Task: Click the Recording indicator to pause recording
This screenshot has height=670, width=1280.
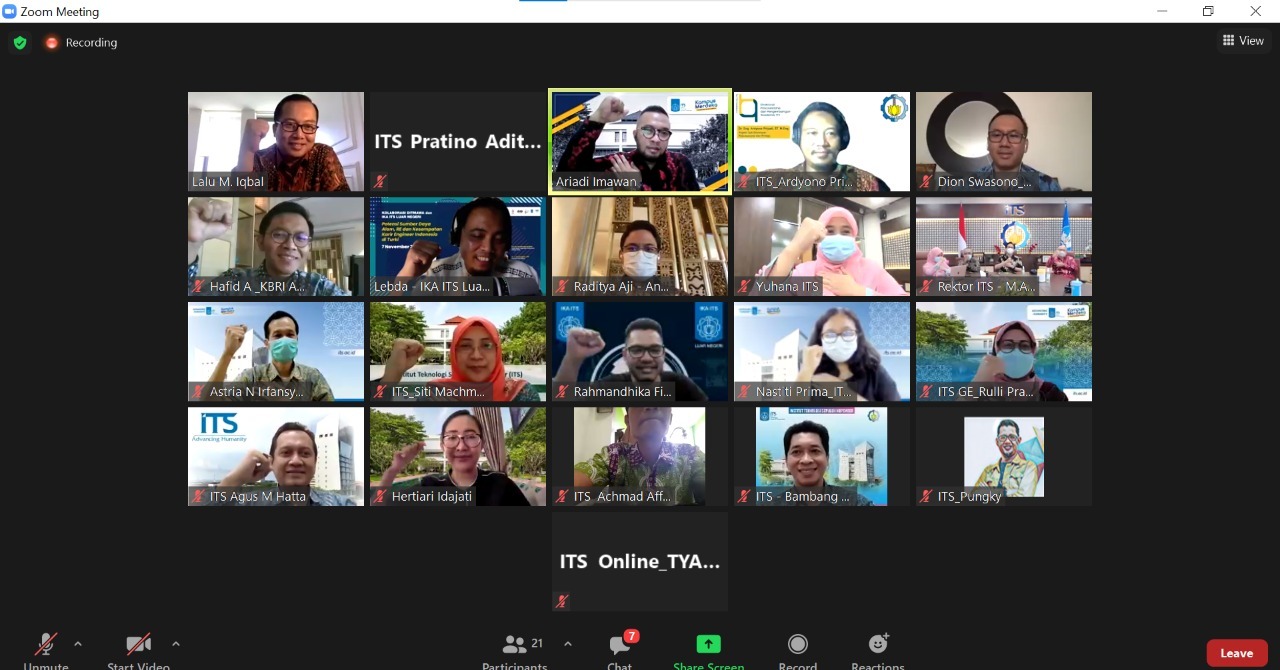Action: coord(80,42)
